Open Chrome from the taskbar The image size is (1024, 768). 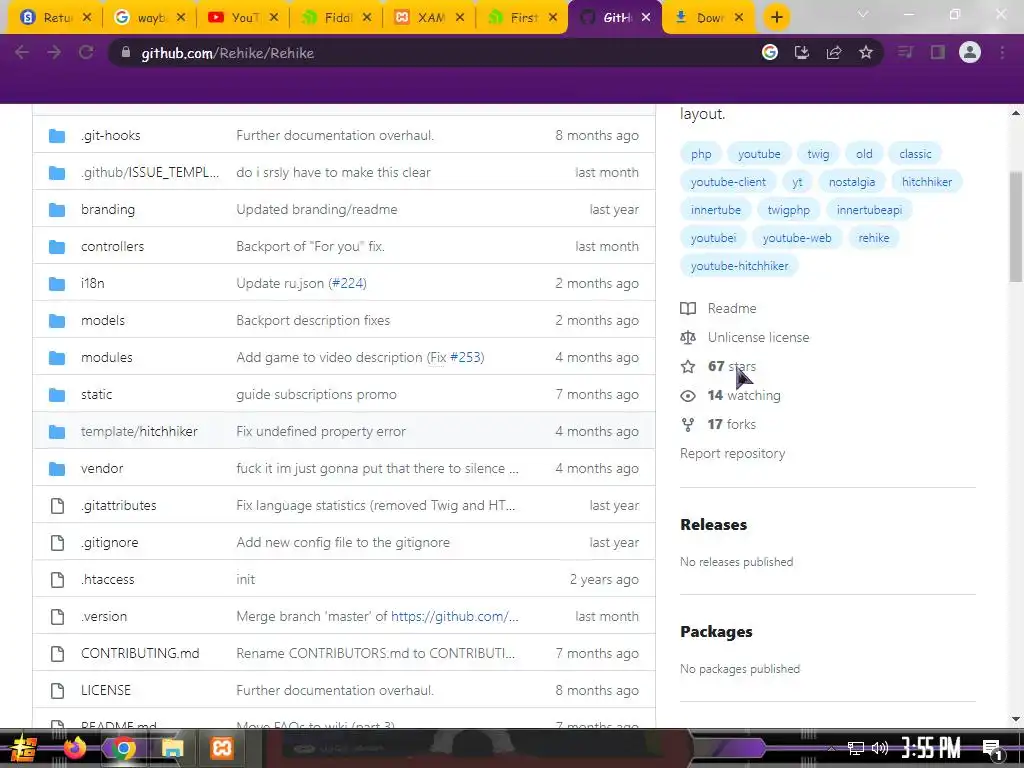click(x=123, y=748)
